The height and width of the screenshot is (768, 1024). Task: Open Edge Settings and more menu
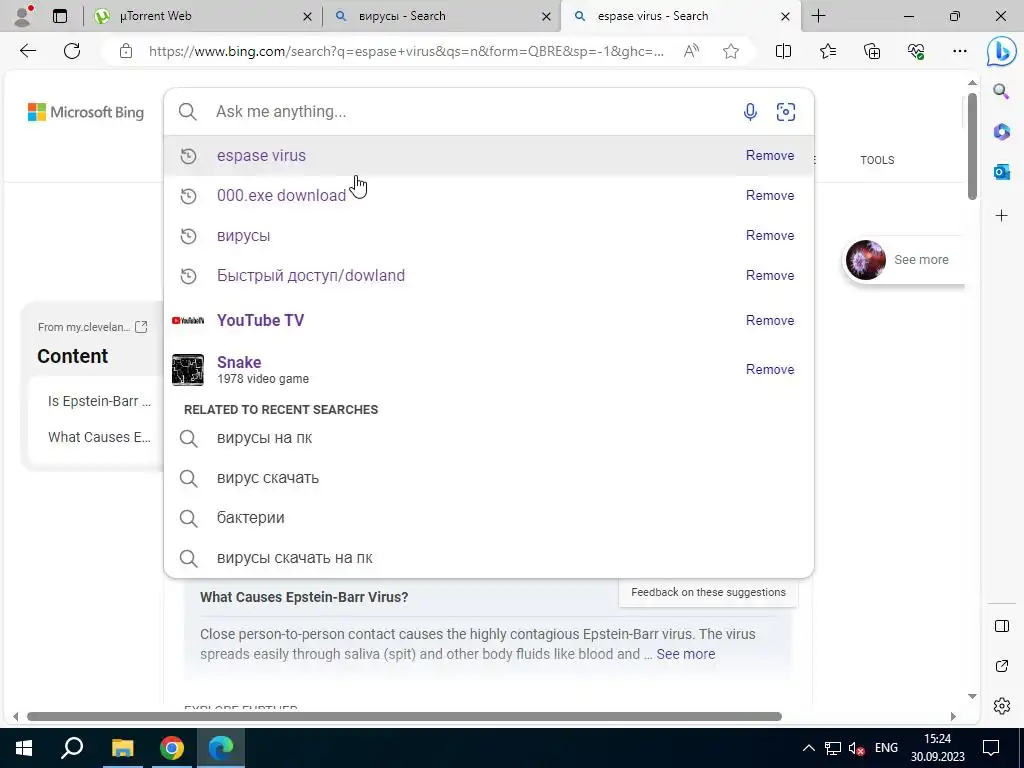959,51
